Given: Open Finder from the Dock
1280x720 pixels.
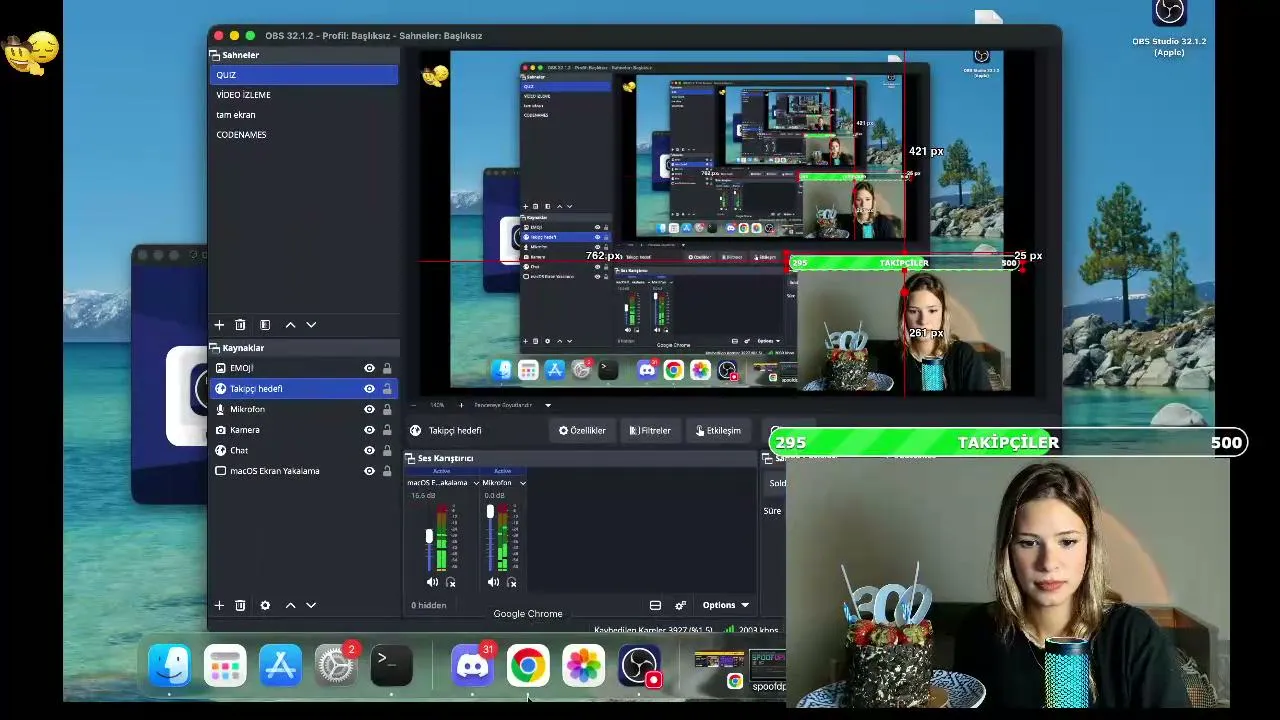Looking at the screenshot, I should [170, 666].
